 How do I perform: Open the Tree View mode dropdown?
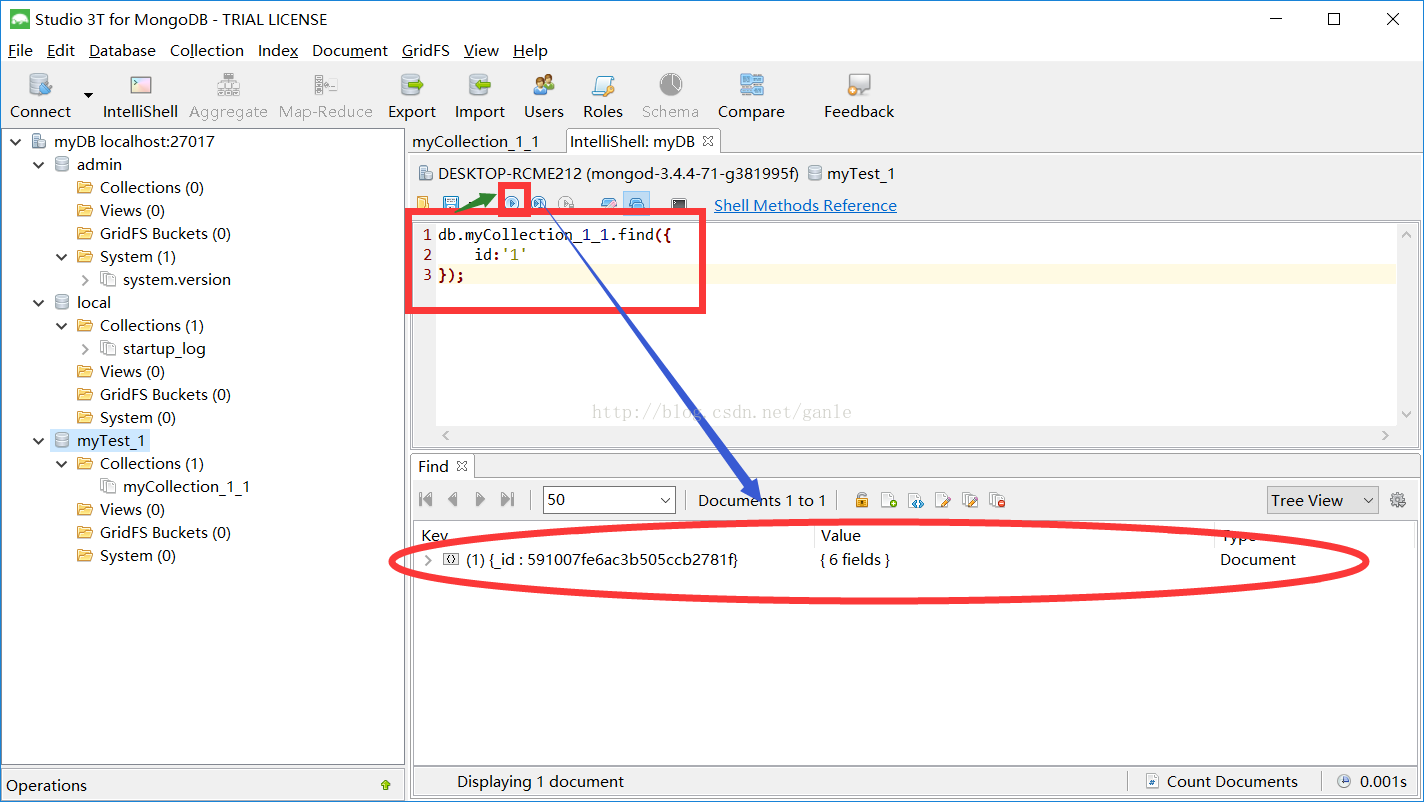1322,500
